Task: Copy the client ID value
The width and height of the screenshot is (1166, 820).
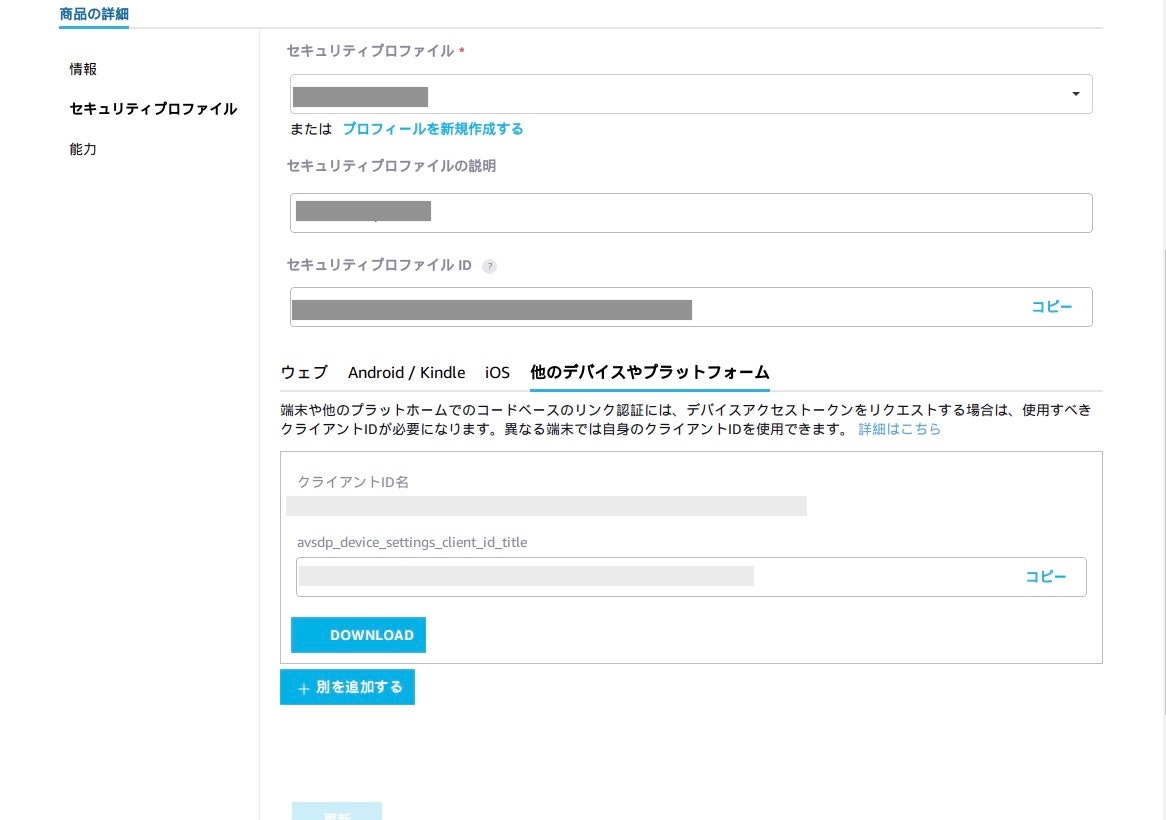Action: [1046, 577]
